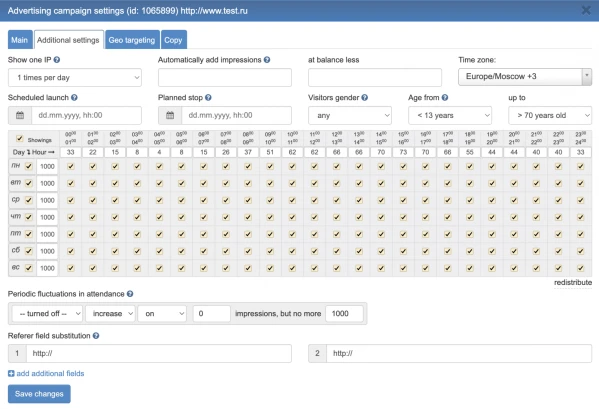Click the Planned stop date field

click(236, 115)
